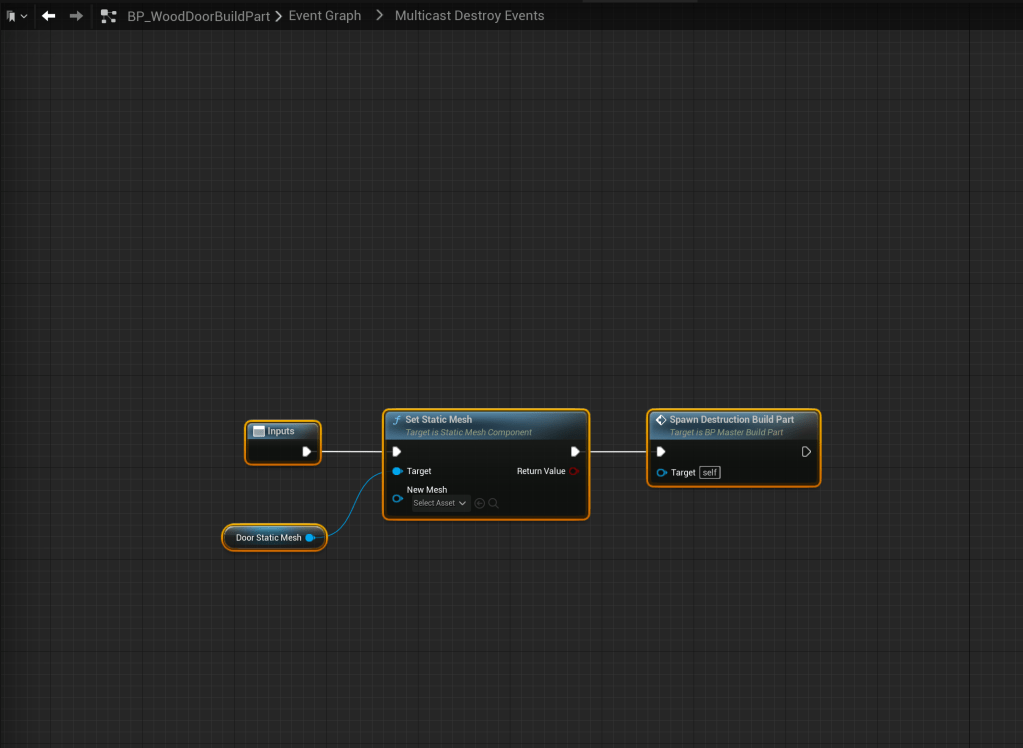The image size is (1023, 748).
Task: Click the Set Static Mesh output execution pin
Action: [575, 452]
